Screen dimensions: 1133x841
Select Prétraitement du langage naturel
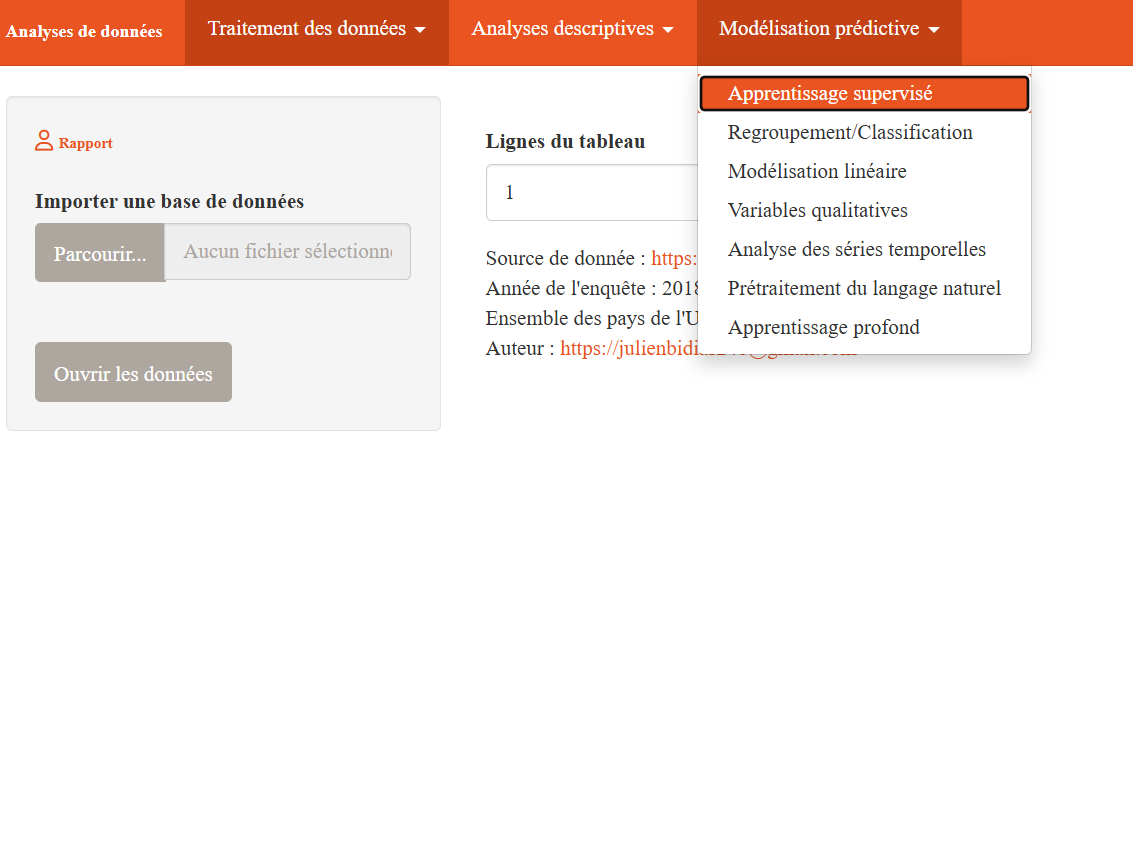[x=864, y=288]
